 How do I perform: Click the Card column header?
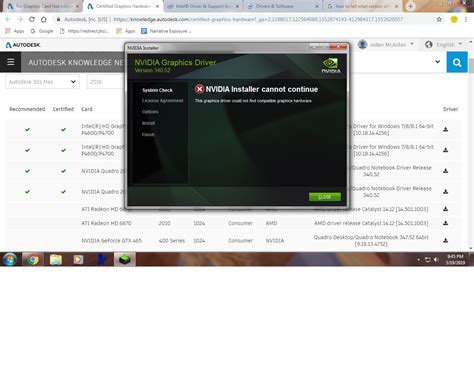[87, 109]
